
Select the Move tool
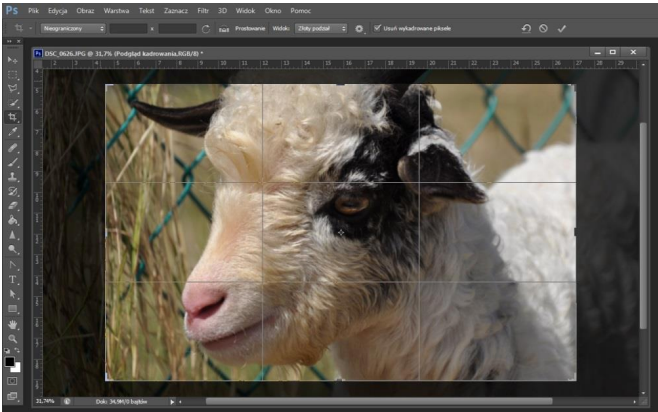coord(12,60)
